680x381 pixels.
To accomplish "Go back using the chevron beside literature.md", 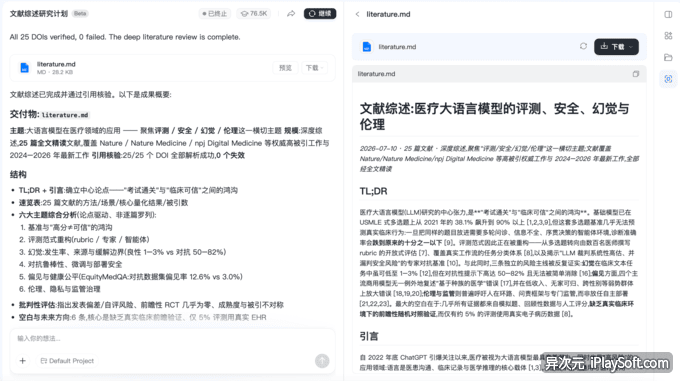I will point(357,14).
